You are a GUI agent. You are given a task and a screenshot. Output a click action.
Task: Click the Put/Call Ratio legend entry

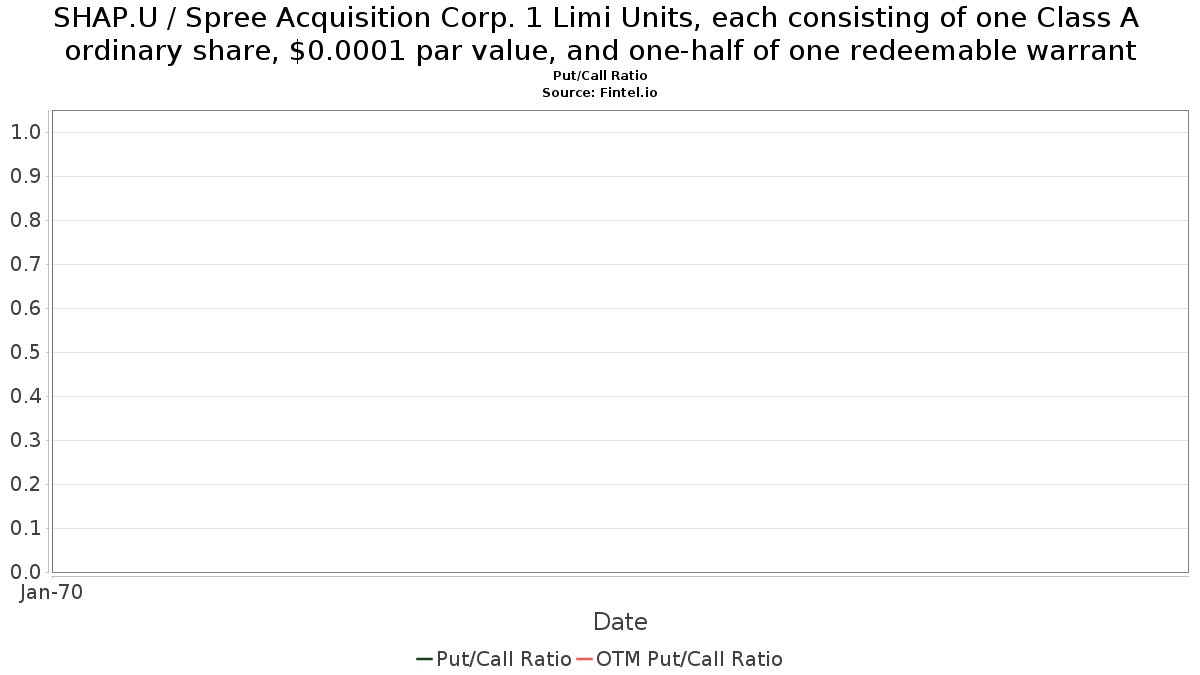point(494,659)
